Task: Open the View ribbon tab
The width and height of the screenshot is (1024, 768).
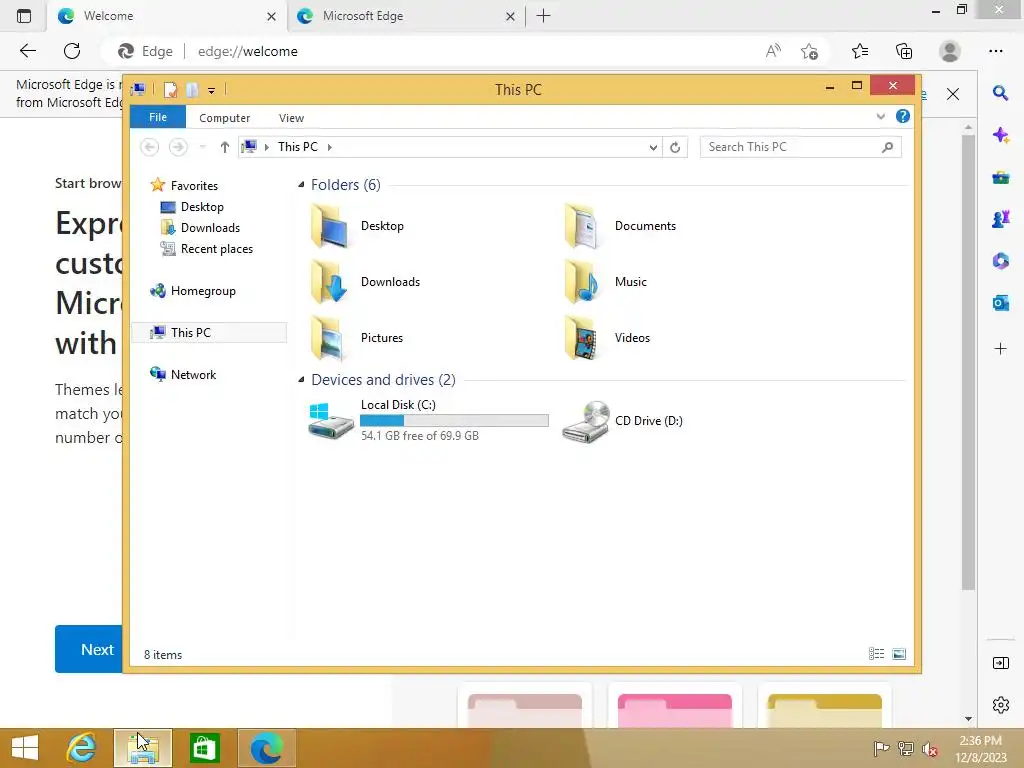Action: click(291, 118)
